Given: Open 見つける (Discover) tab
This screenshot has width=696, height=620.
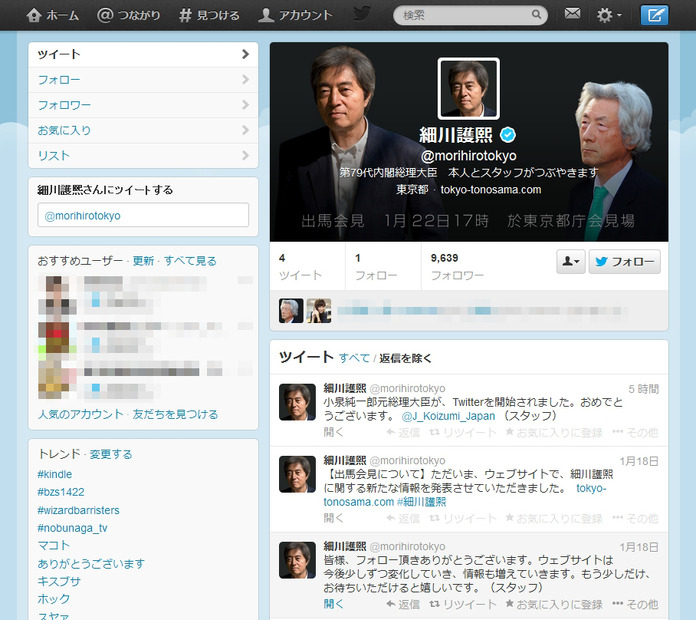Looking at the screenshot, I should click(209, 16).
